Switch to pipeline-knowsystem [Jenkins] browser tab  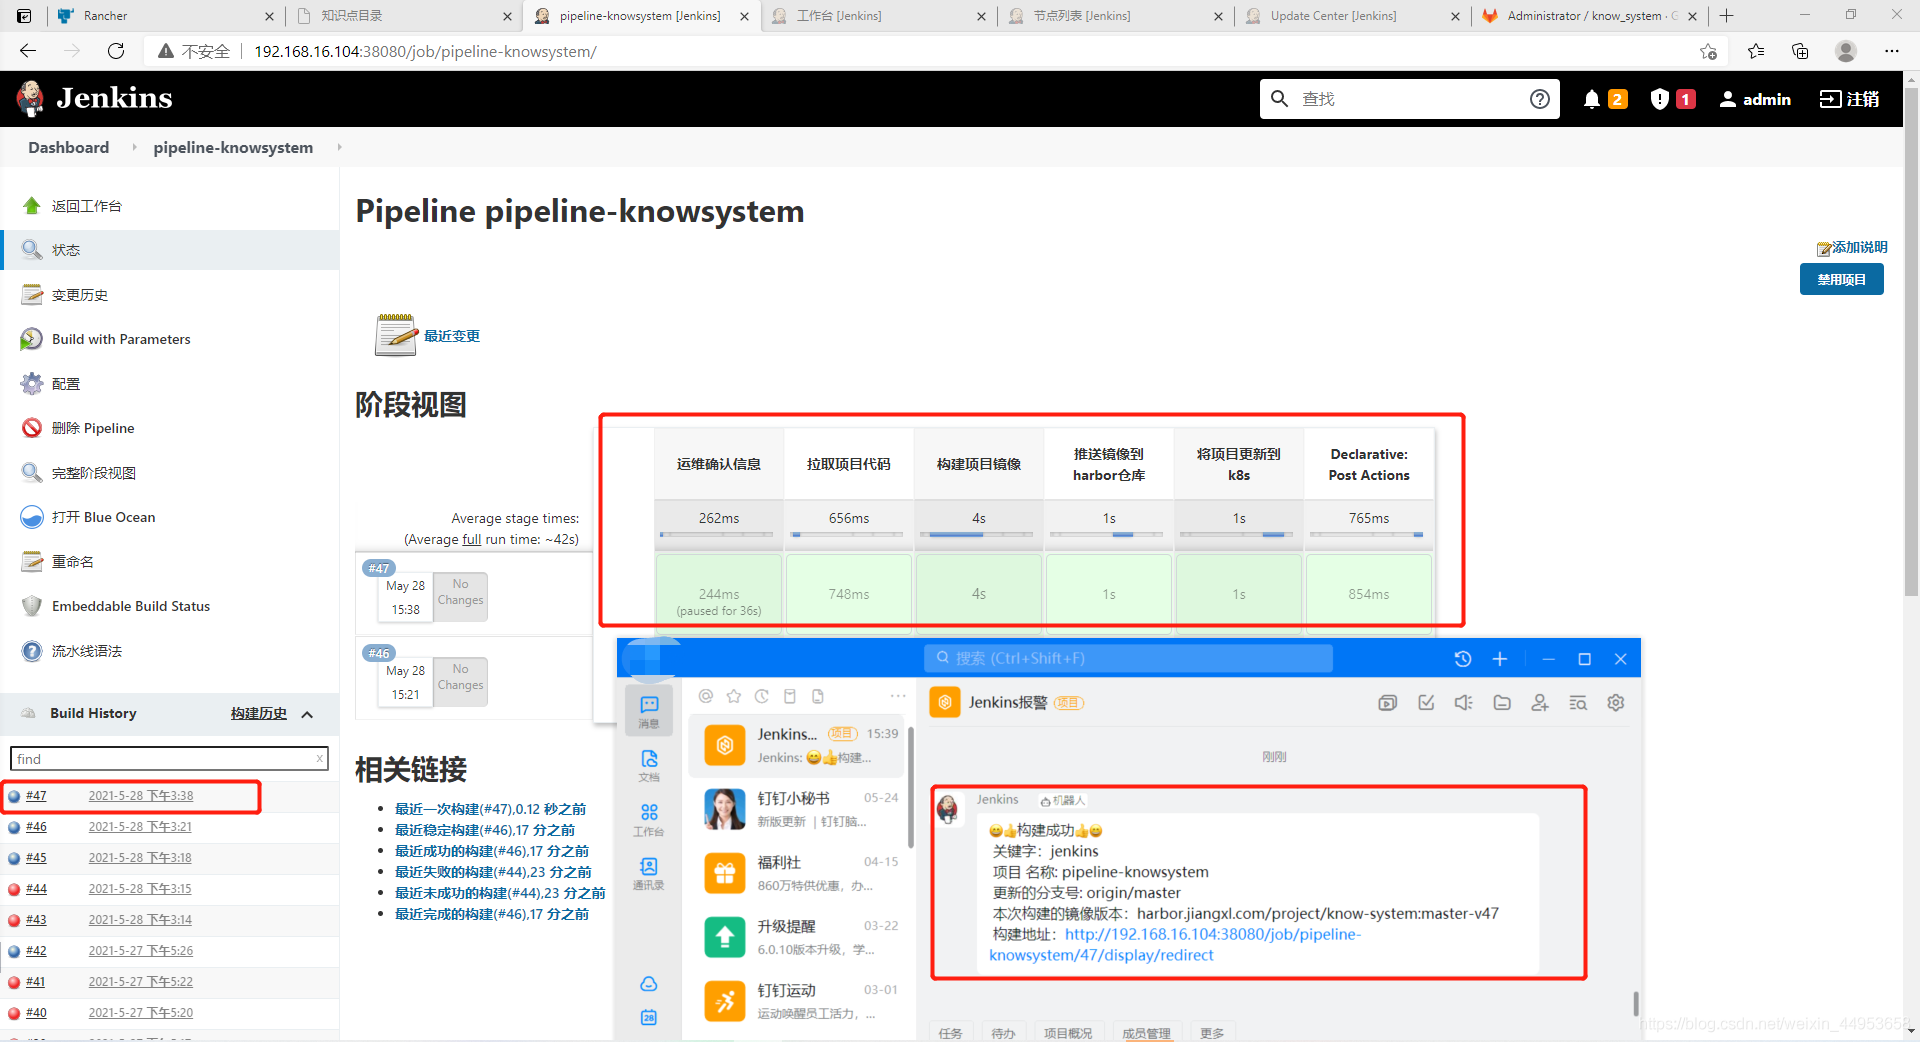[x=640, y=16]
